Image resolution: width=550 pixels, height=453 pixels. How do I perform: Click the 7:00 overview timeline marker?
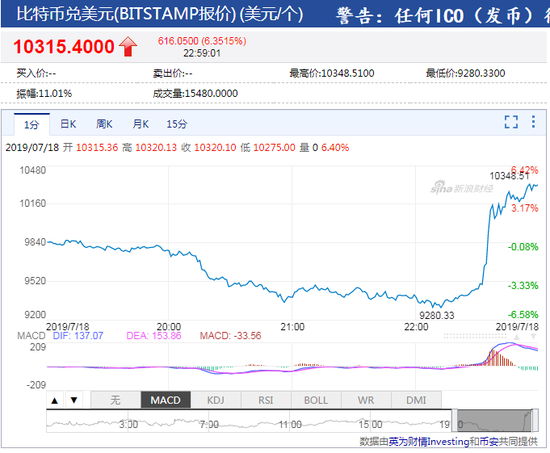click(209, 425)
